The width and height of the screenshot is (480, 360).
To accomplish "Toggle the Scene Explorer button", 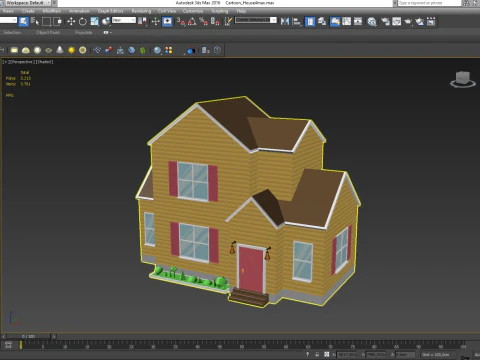I will point(310,22).
